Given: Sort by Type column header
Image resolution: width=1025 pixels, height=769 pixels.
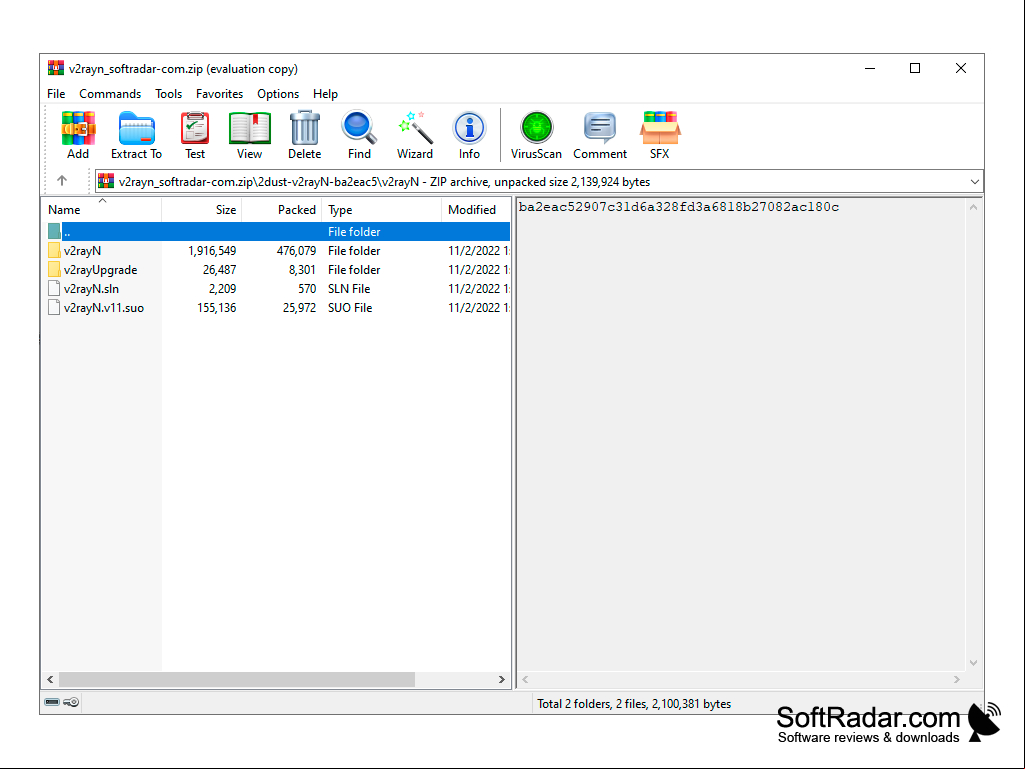Looking at the screenshot, I should tap(382, 209).
